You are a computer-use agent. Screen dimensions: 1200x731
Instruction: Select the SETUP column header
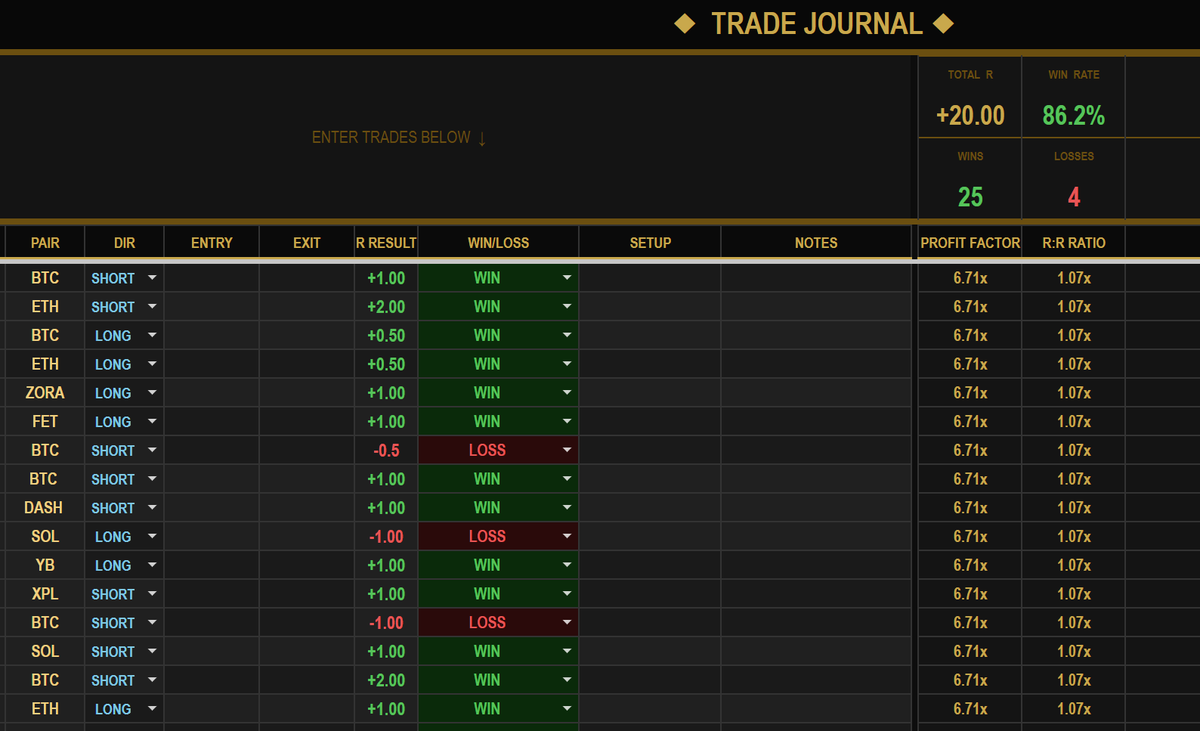[650, 243]
